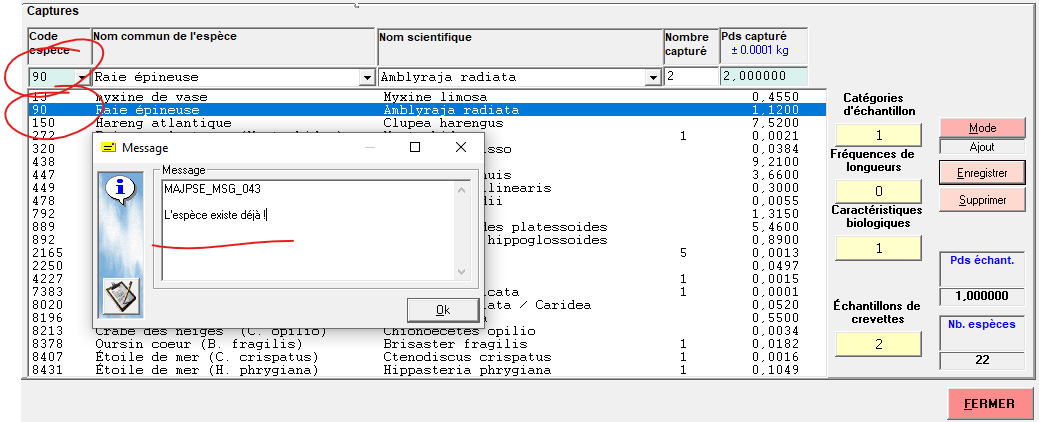Click the message text area in dialog

pos(307,229)
